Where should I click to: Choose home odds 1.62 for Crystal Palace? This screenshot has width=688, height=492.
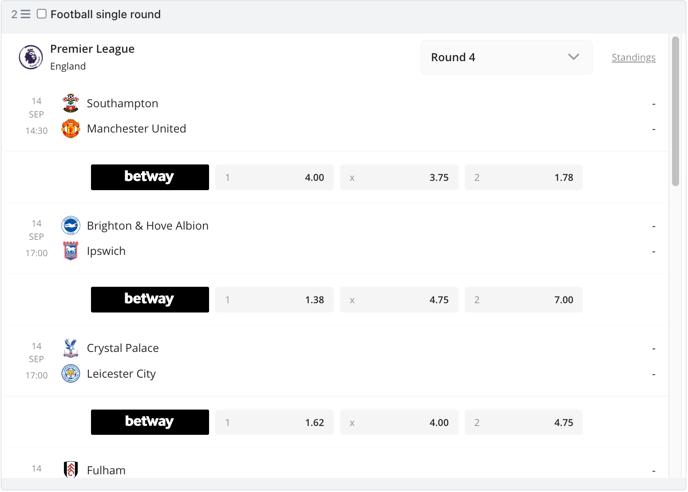click(275, 422)
